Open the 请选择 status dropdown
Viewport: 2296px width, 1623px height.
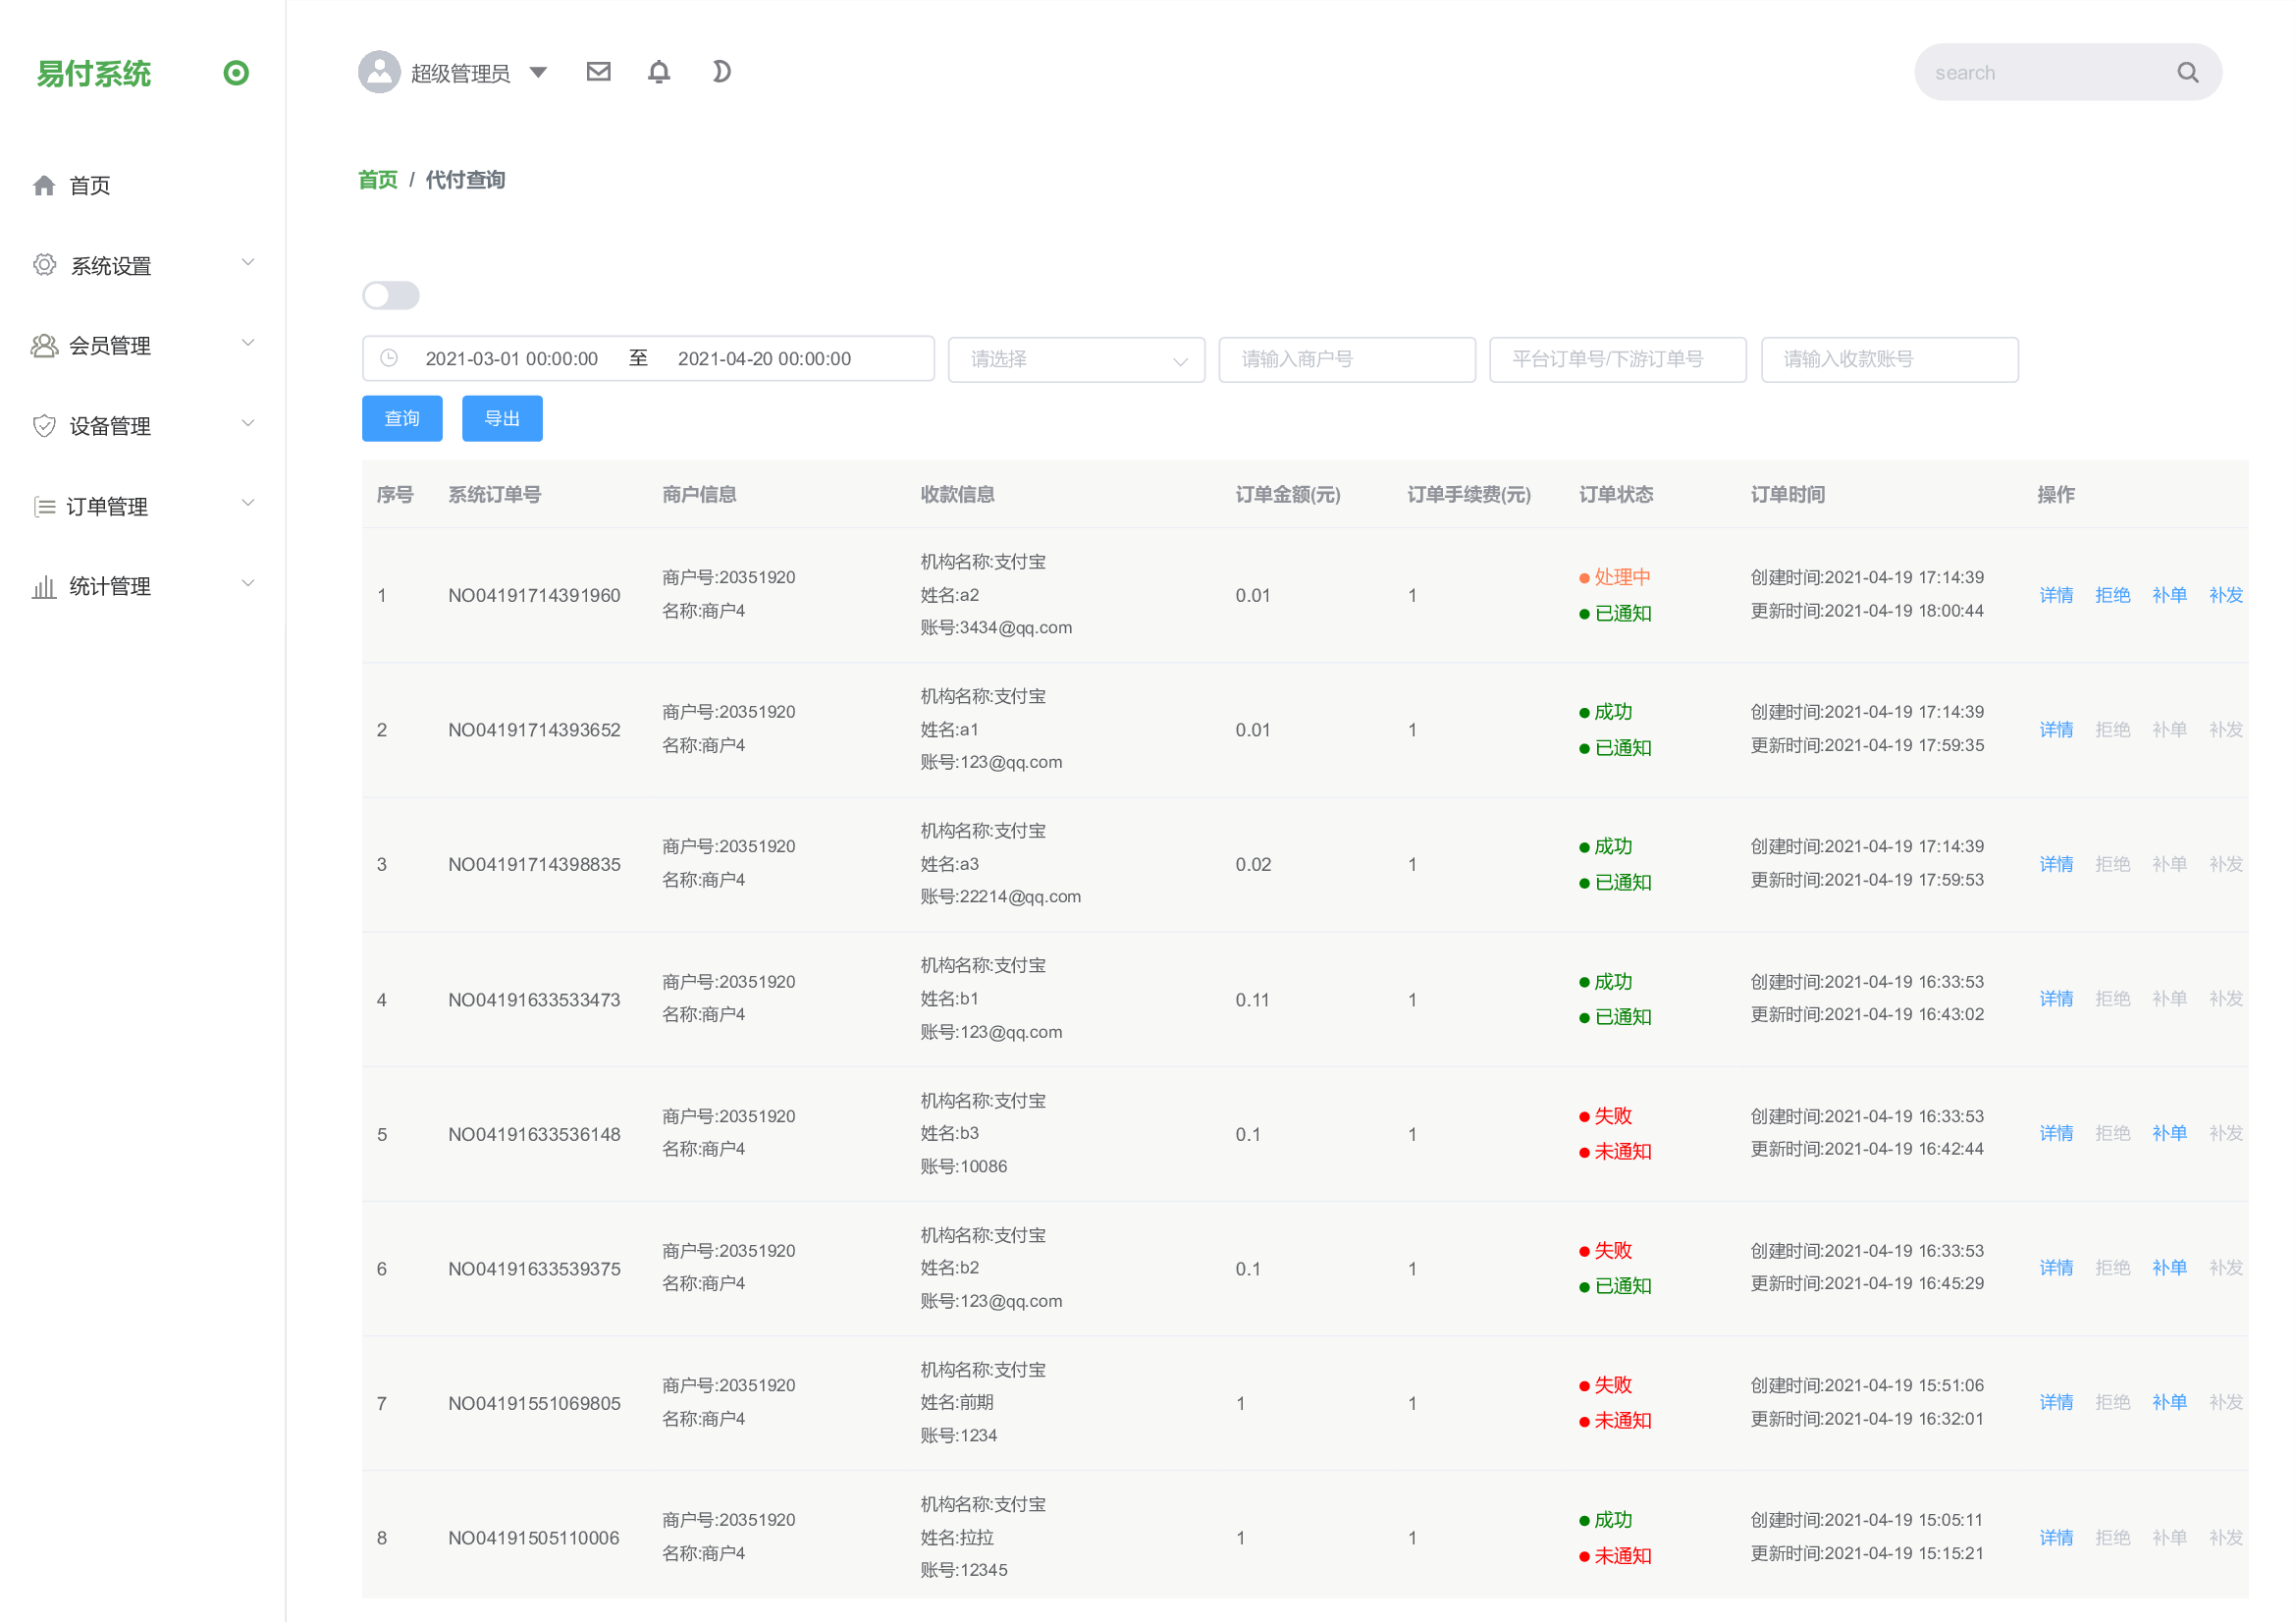click(1076, 359)
